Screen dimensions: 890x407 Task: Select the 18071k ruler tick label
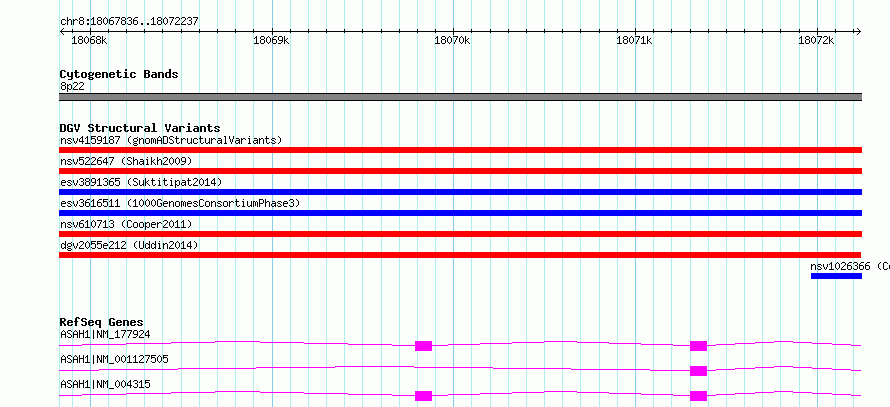(634, 40)
